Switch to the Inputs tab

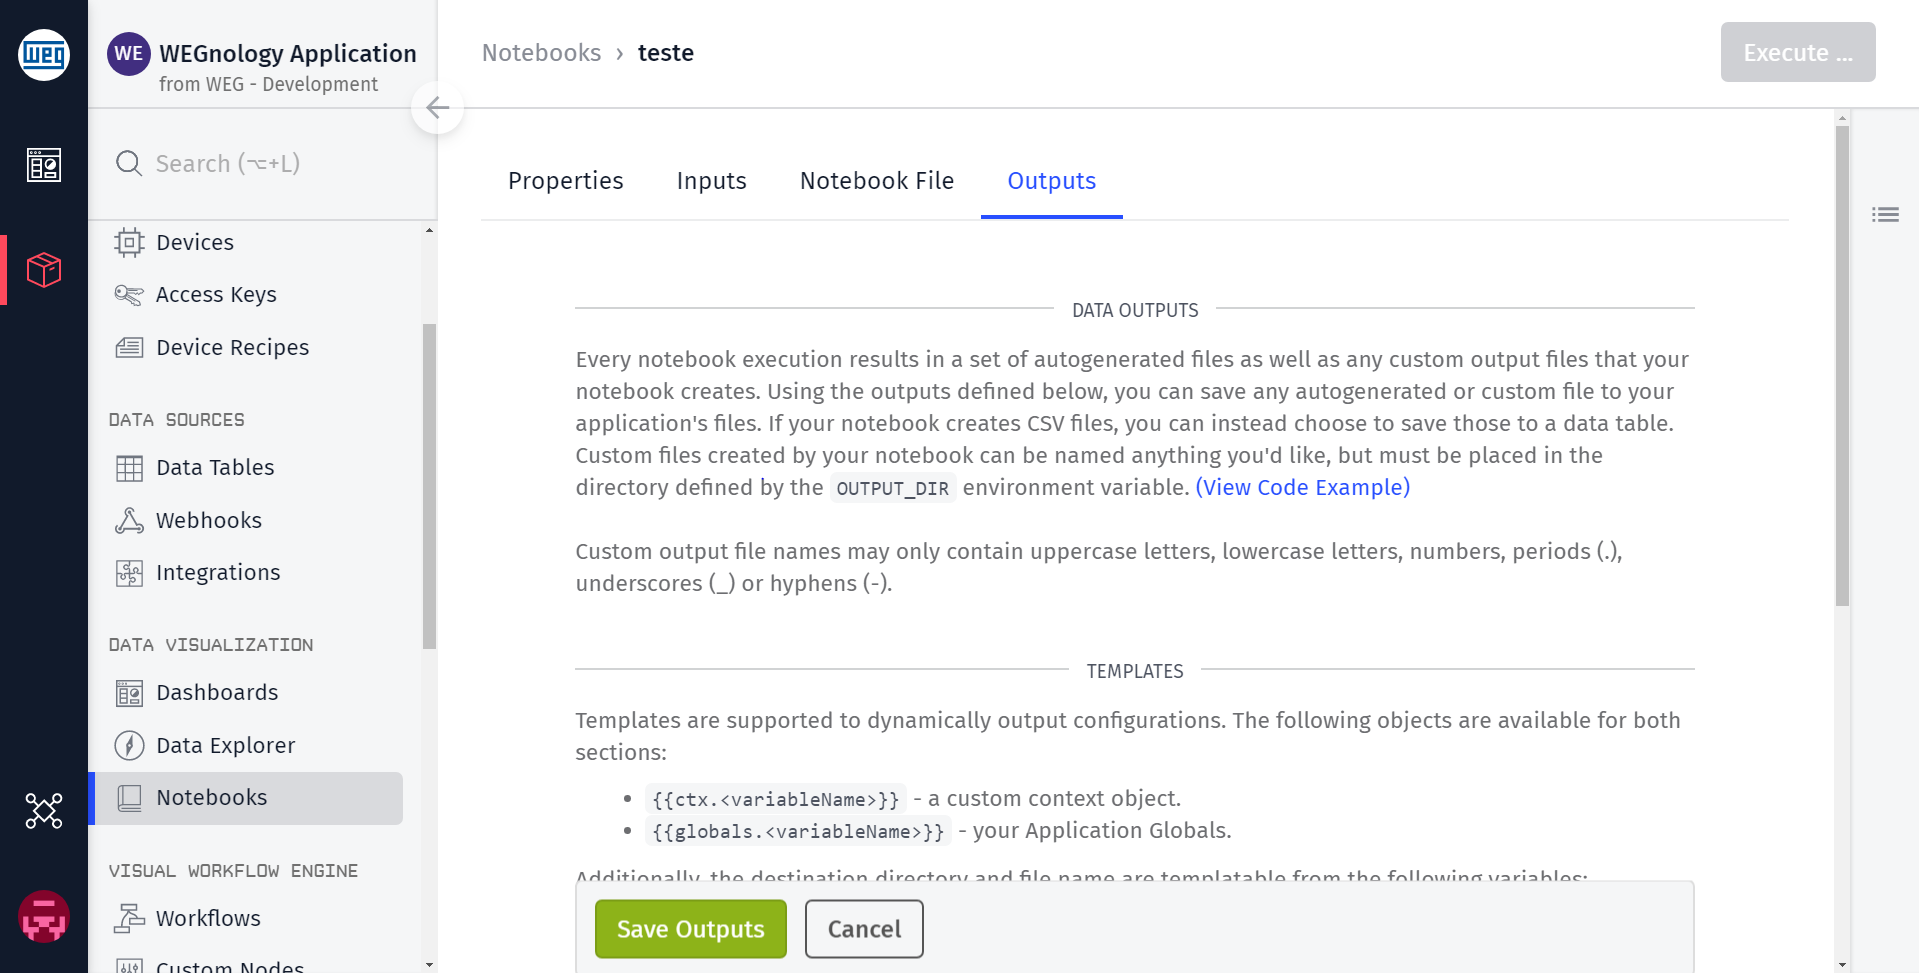pos(711,181)
